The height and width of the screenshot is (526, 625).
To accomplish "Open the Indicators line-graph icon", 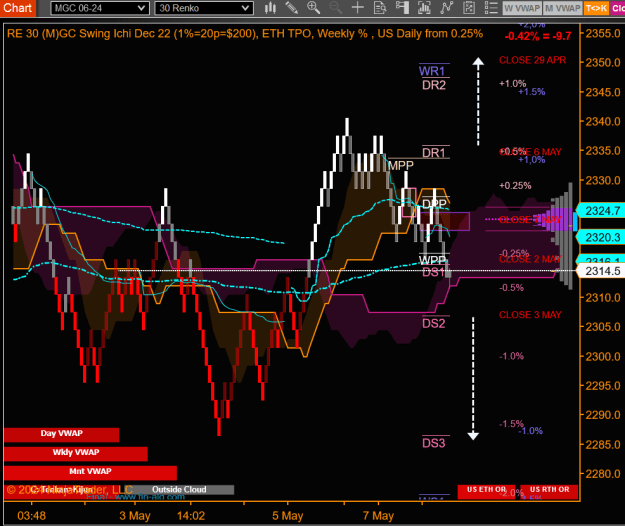I will pos(446,8).
